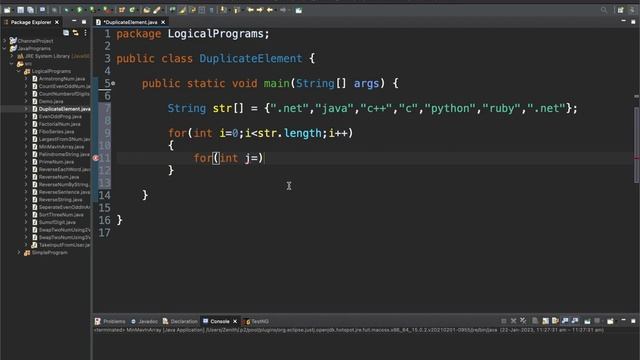Click the magnifier Quick Access search icon

604,10
